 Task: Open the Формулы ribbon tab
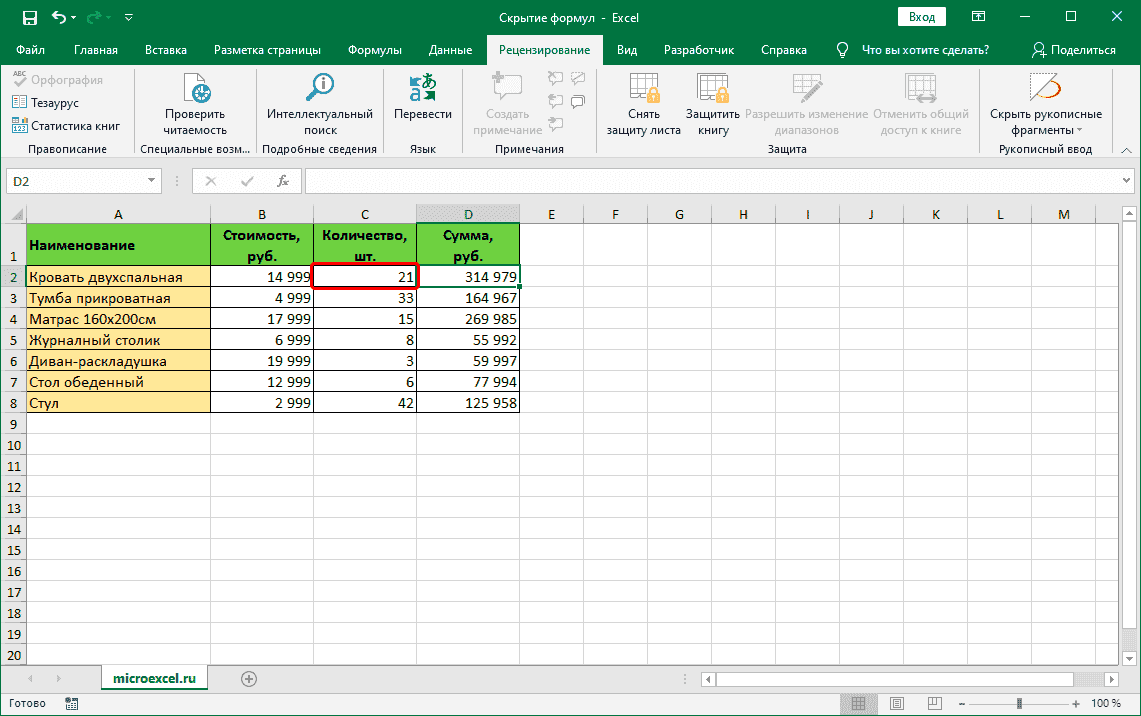[375, 50]
